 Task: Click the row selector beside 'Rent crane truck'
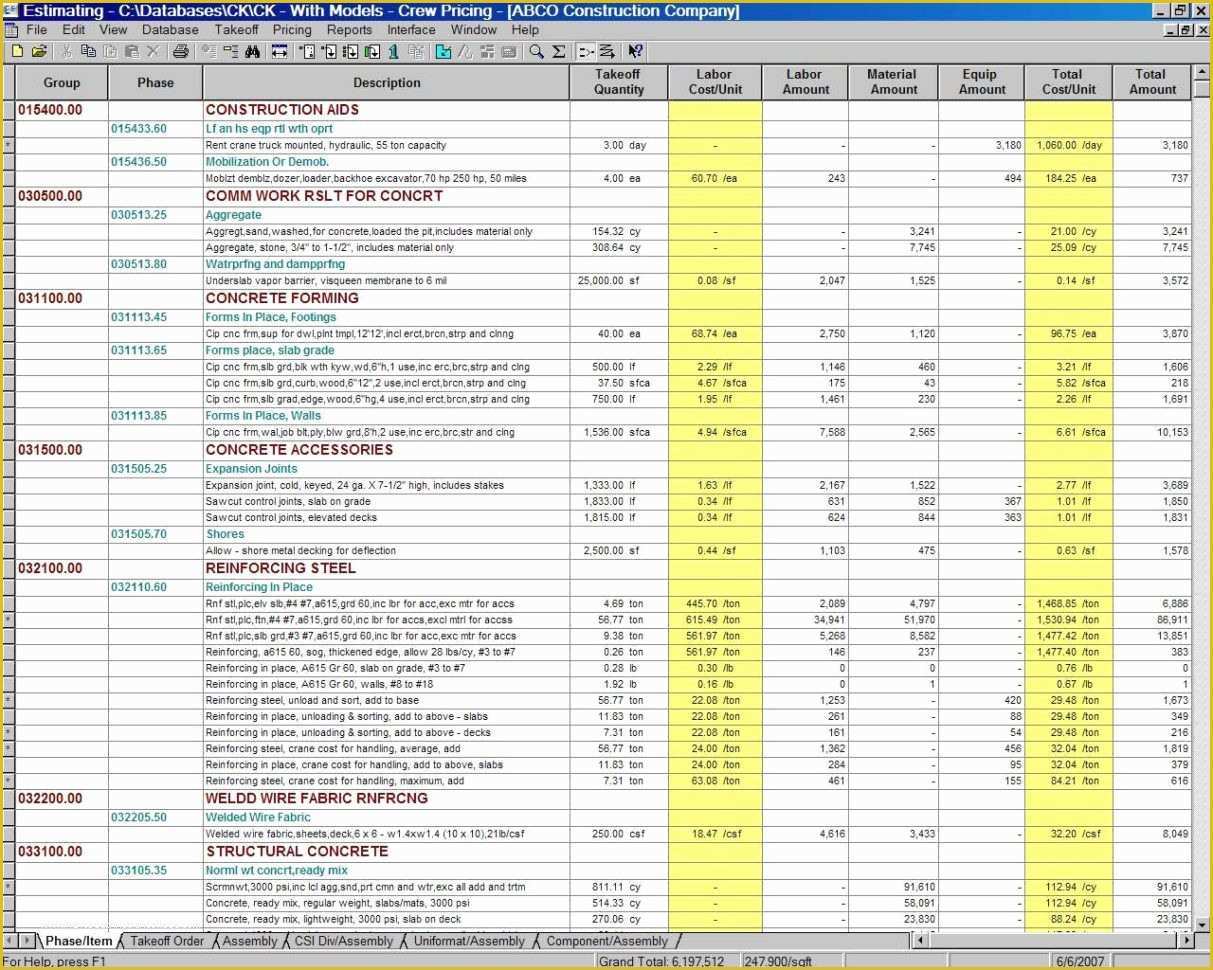(x=8, y=145)
